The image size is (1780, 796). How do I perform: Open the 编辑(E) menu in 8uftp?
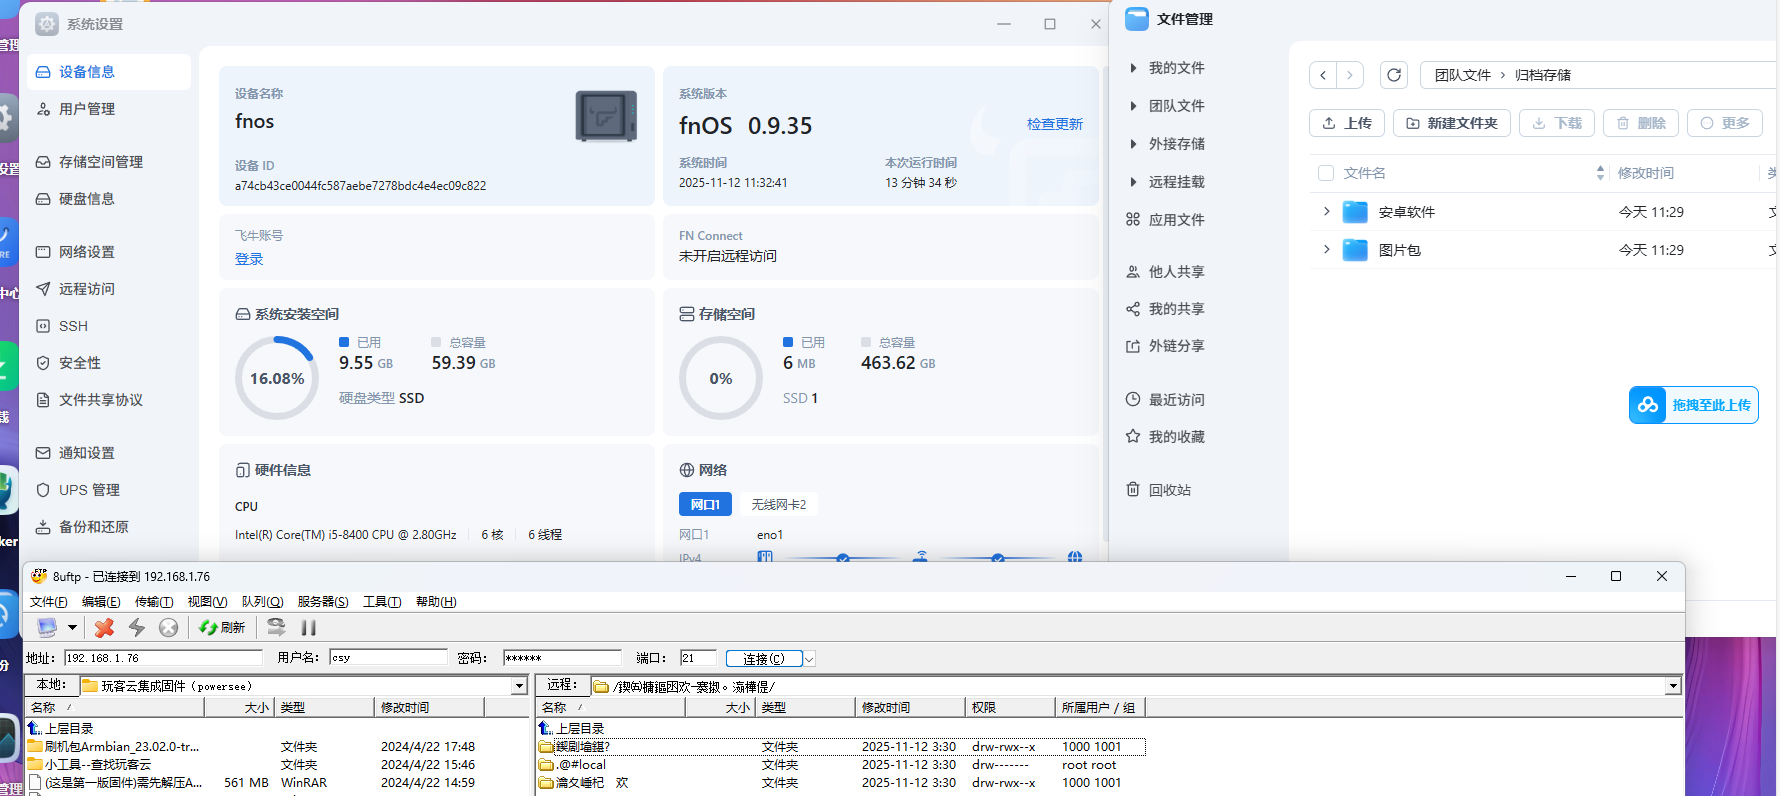pyautogui.click(x=101, y=601)
